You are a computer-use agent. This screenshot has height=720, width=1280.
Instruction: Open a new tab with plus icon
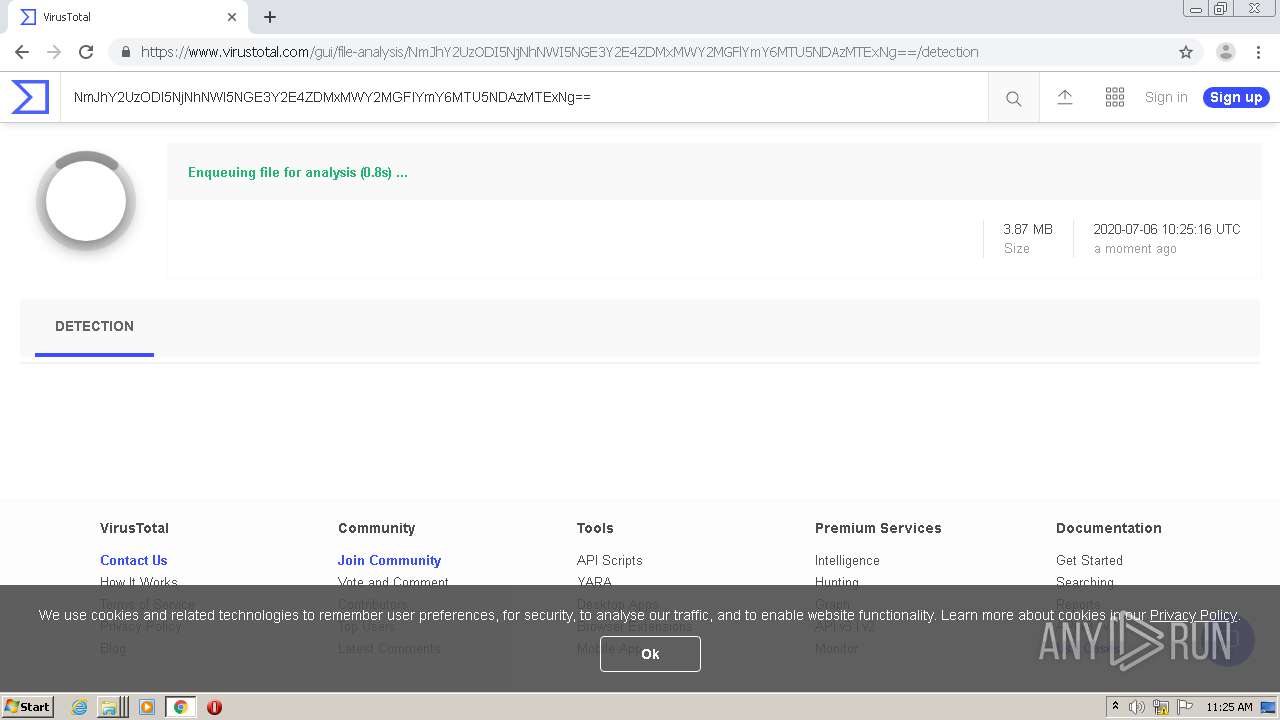coord(270,17)
